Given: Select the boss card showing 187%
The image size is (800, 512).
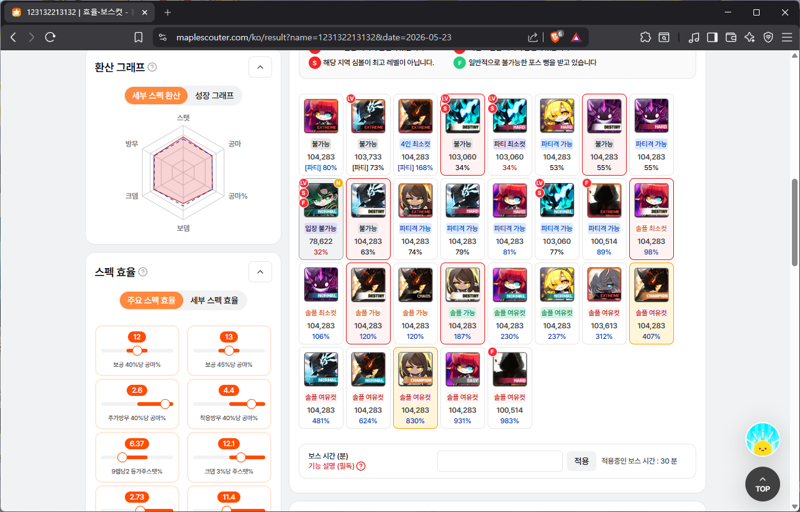Looking at the screenshot, I should point(462,303).
